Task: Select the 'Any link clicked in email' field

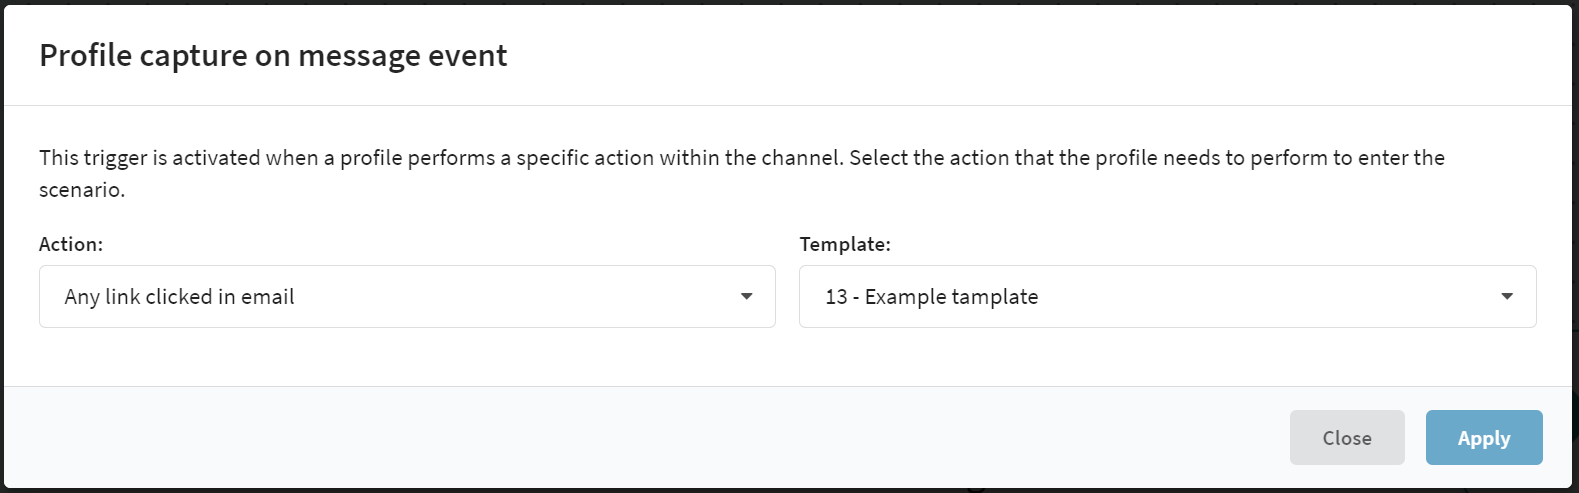Action: click(407, 296)
